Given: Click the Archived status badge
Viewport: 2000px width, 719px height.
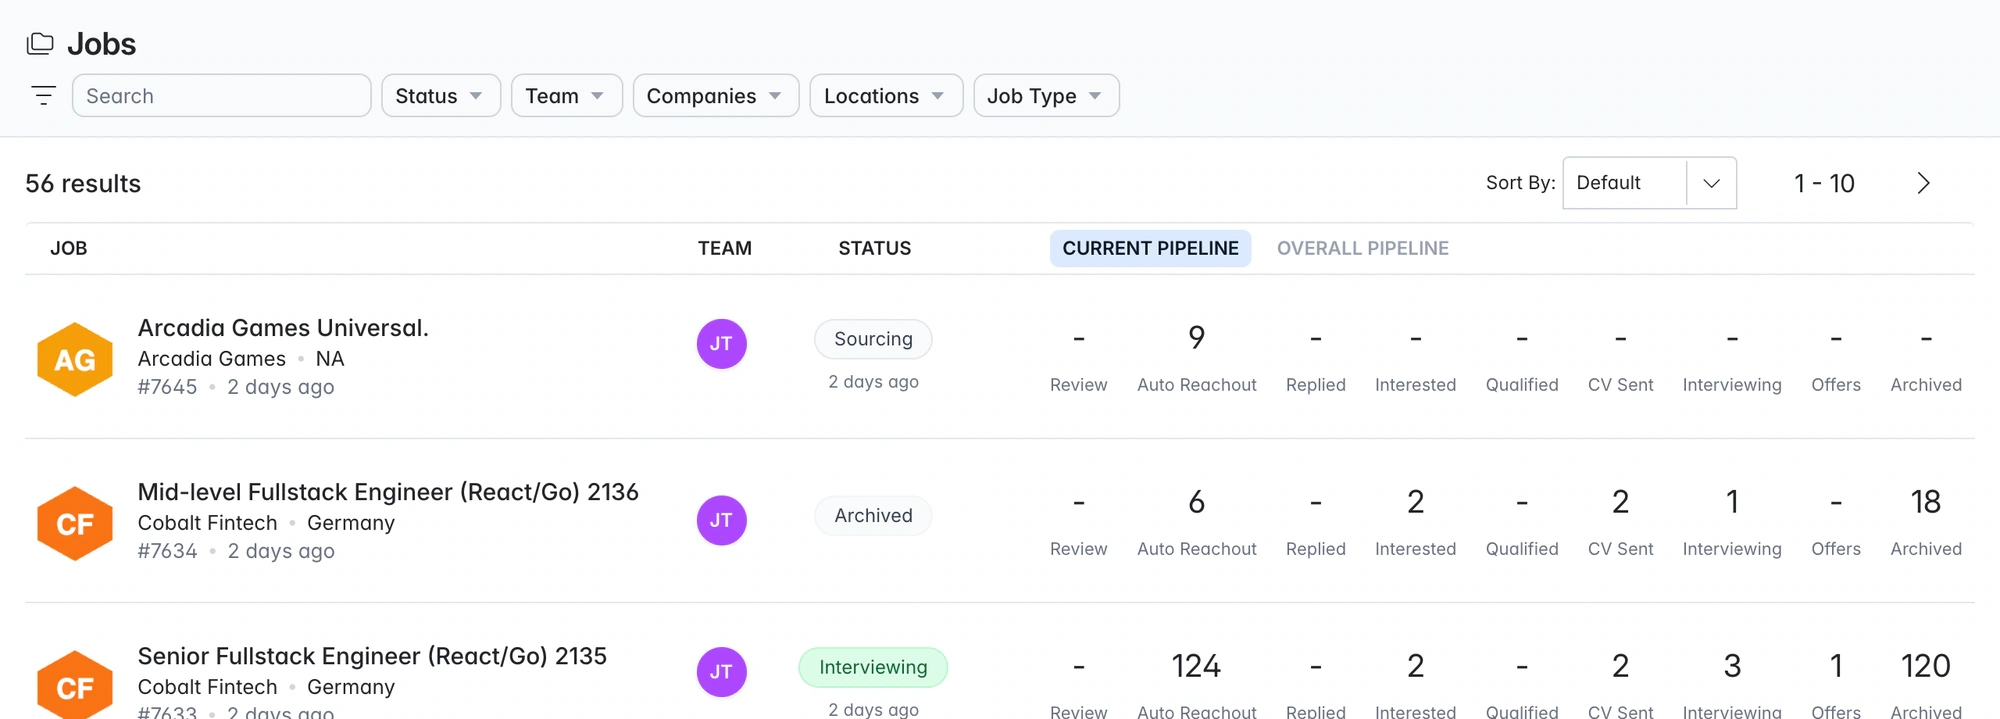Looking at the screenshot, I should (x=873, y=515).
